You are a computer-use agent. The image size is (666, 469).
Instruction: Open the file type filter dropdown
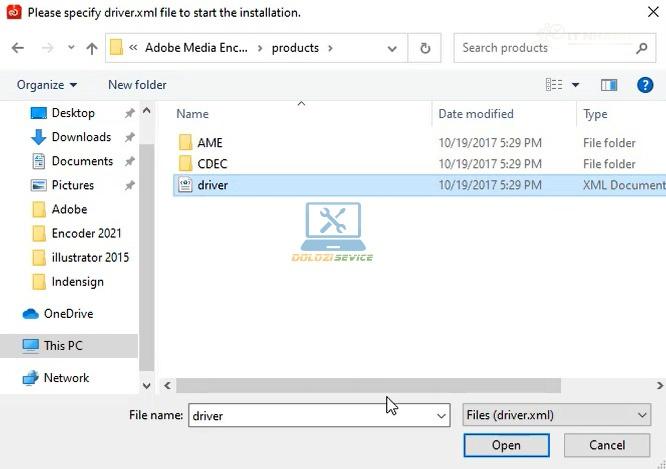point(557,415)
